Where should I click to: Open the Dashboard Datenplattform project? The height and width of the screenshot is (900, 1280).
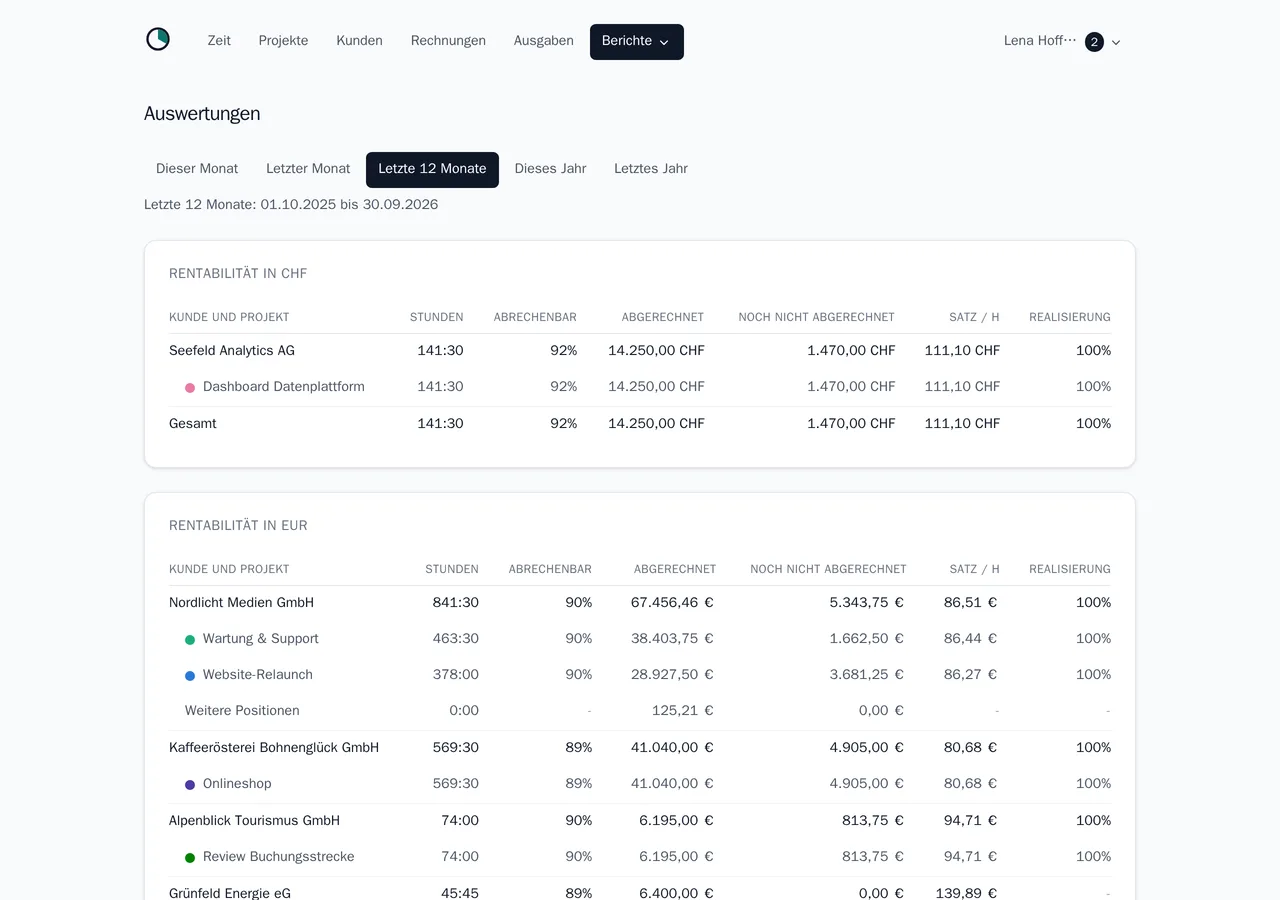284,387
